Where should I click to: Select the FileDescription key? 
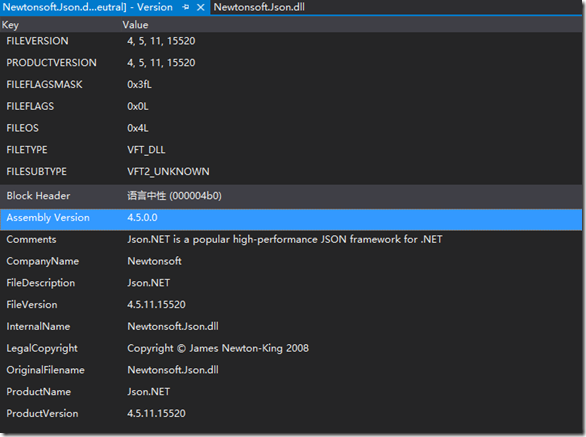pyautogui.click(x=40, y=283)
